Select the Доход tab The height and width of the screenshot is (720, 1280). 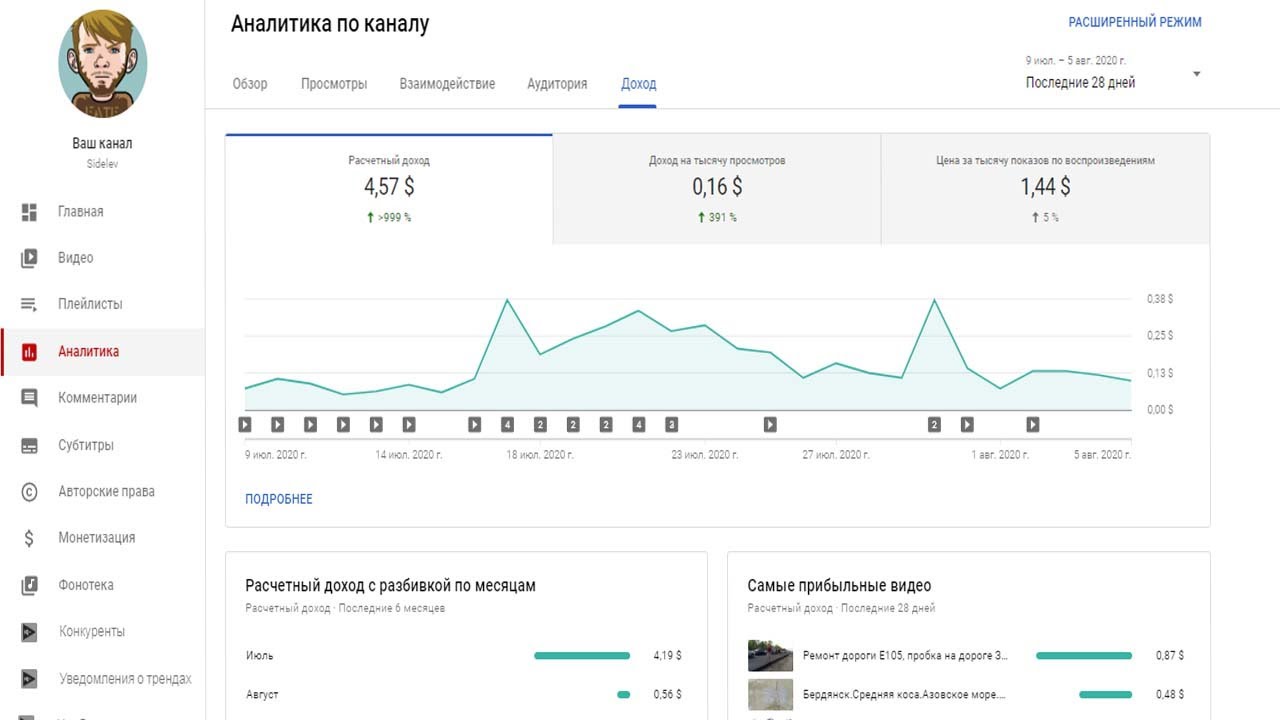point(638,84)
